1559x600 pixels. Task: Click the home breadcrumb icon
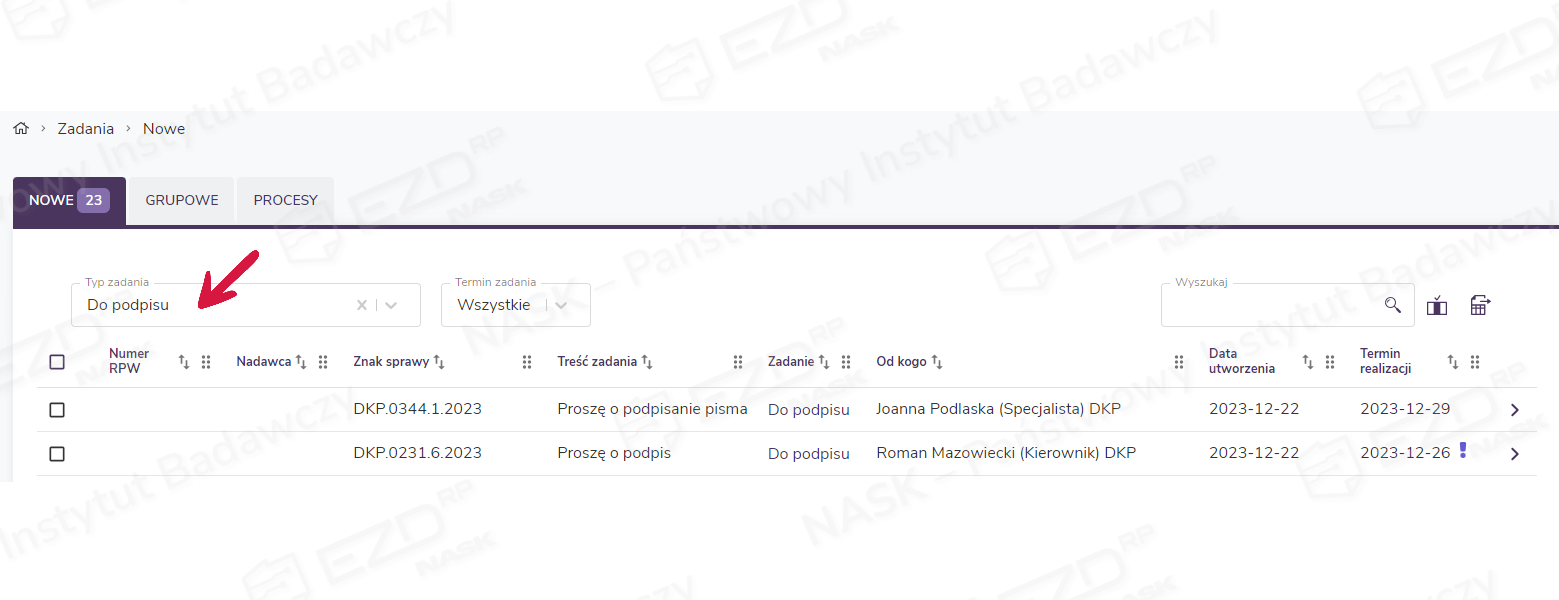[21, 129]
